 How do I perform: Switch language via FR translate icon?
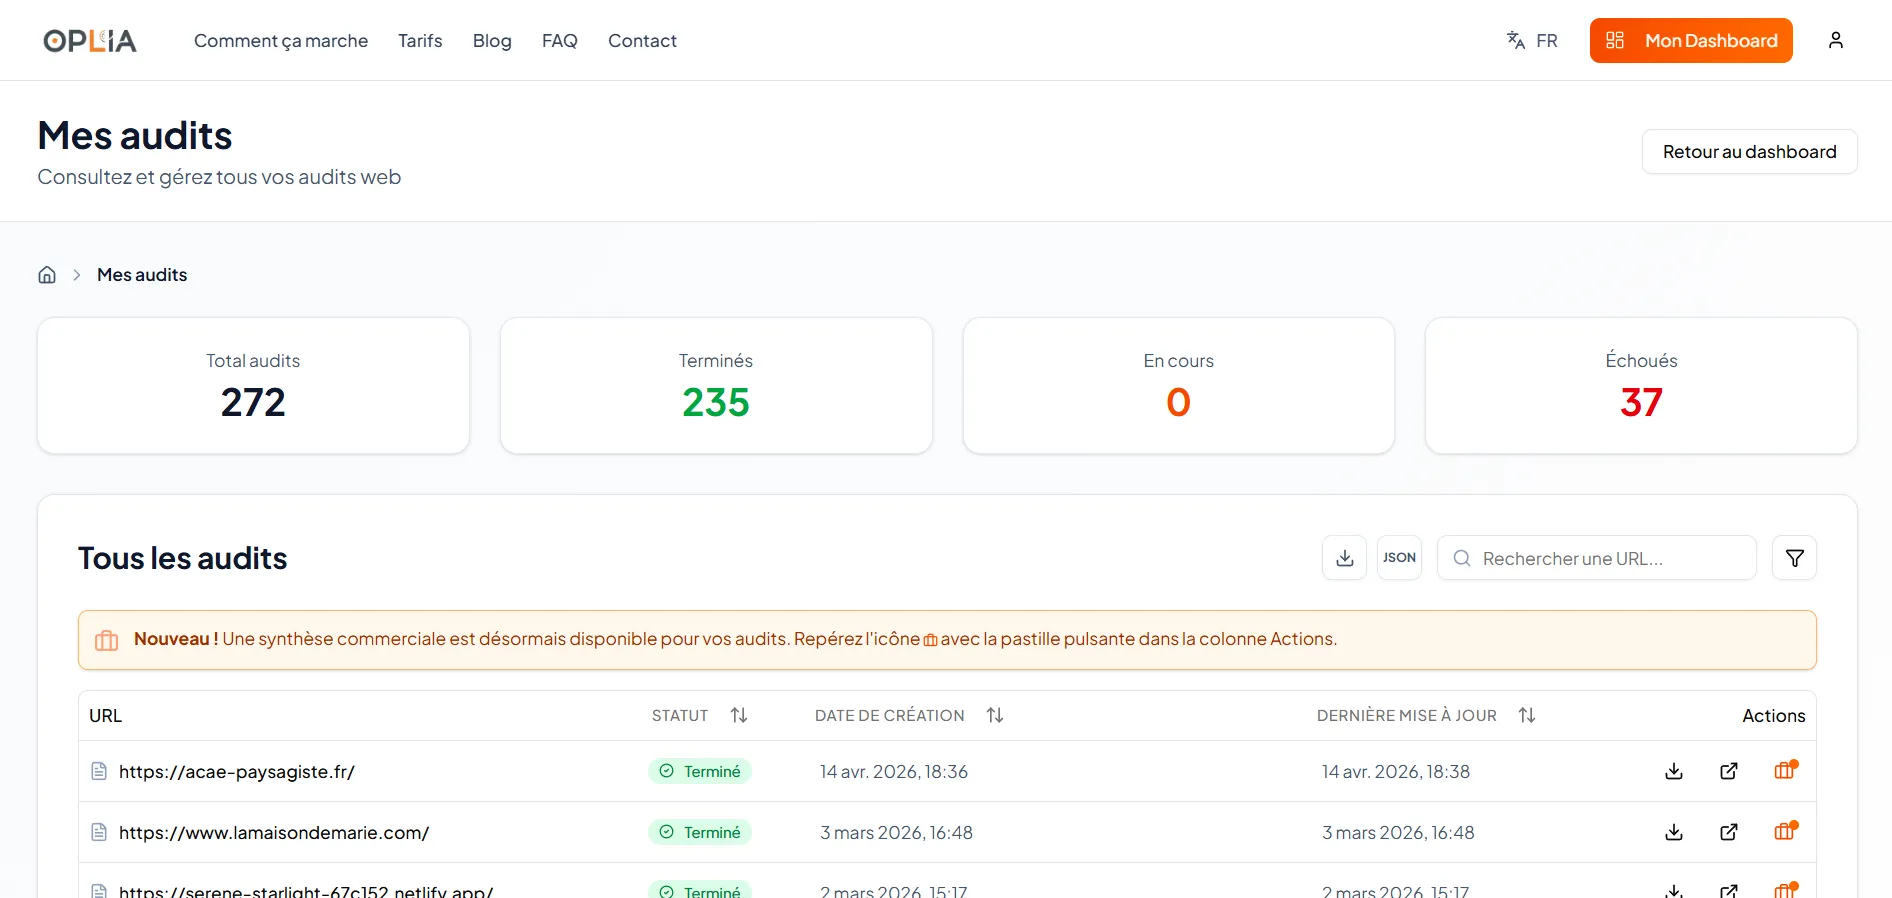pyautogui.click(x=1532, y=40)
